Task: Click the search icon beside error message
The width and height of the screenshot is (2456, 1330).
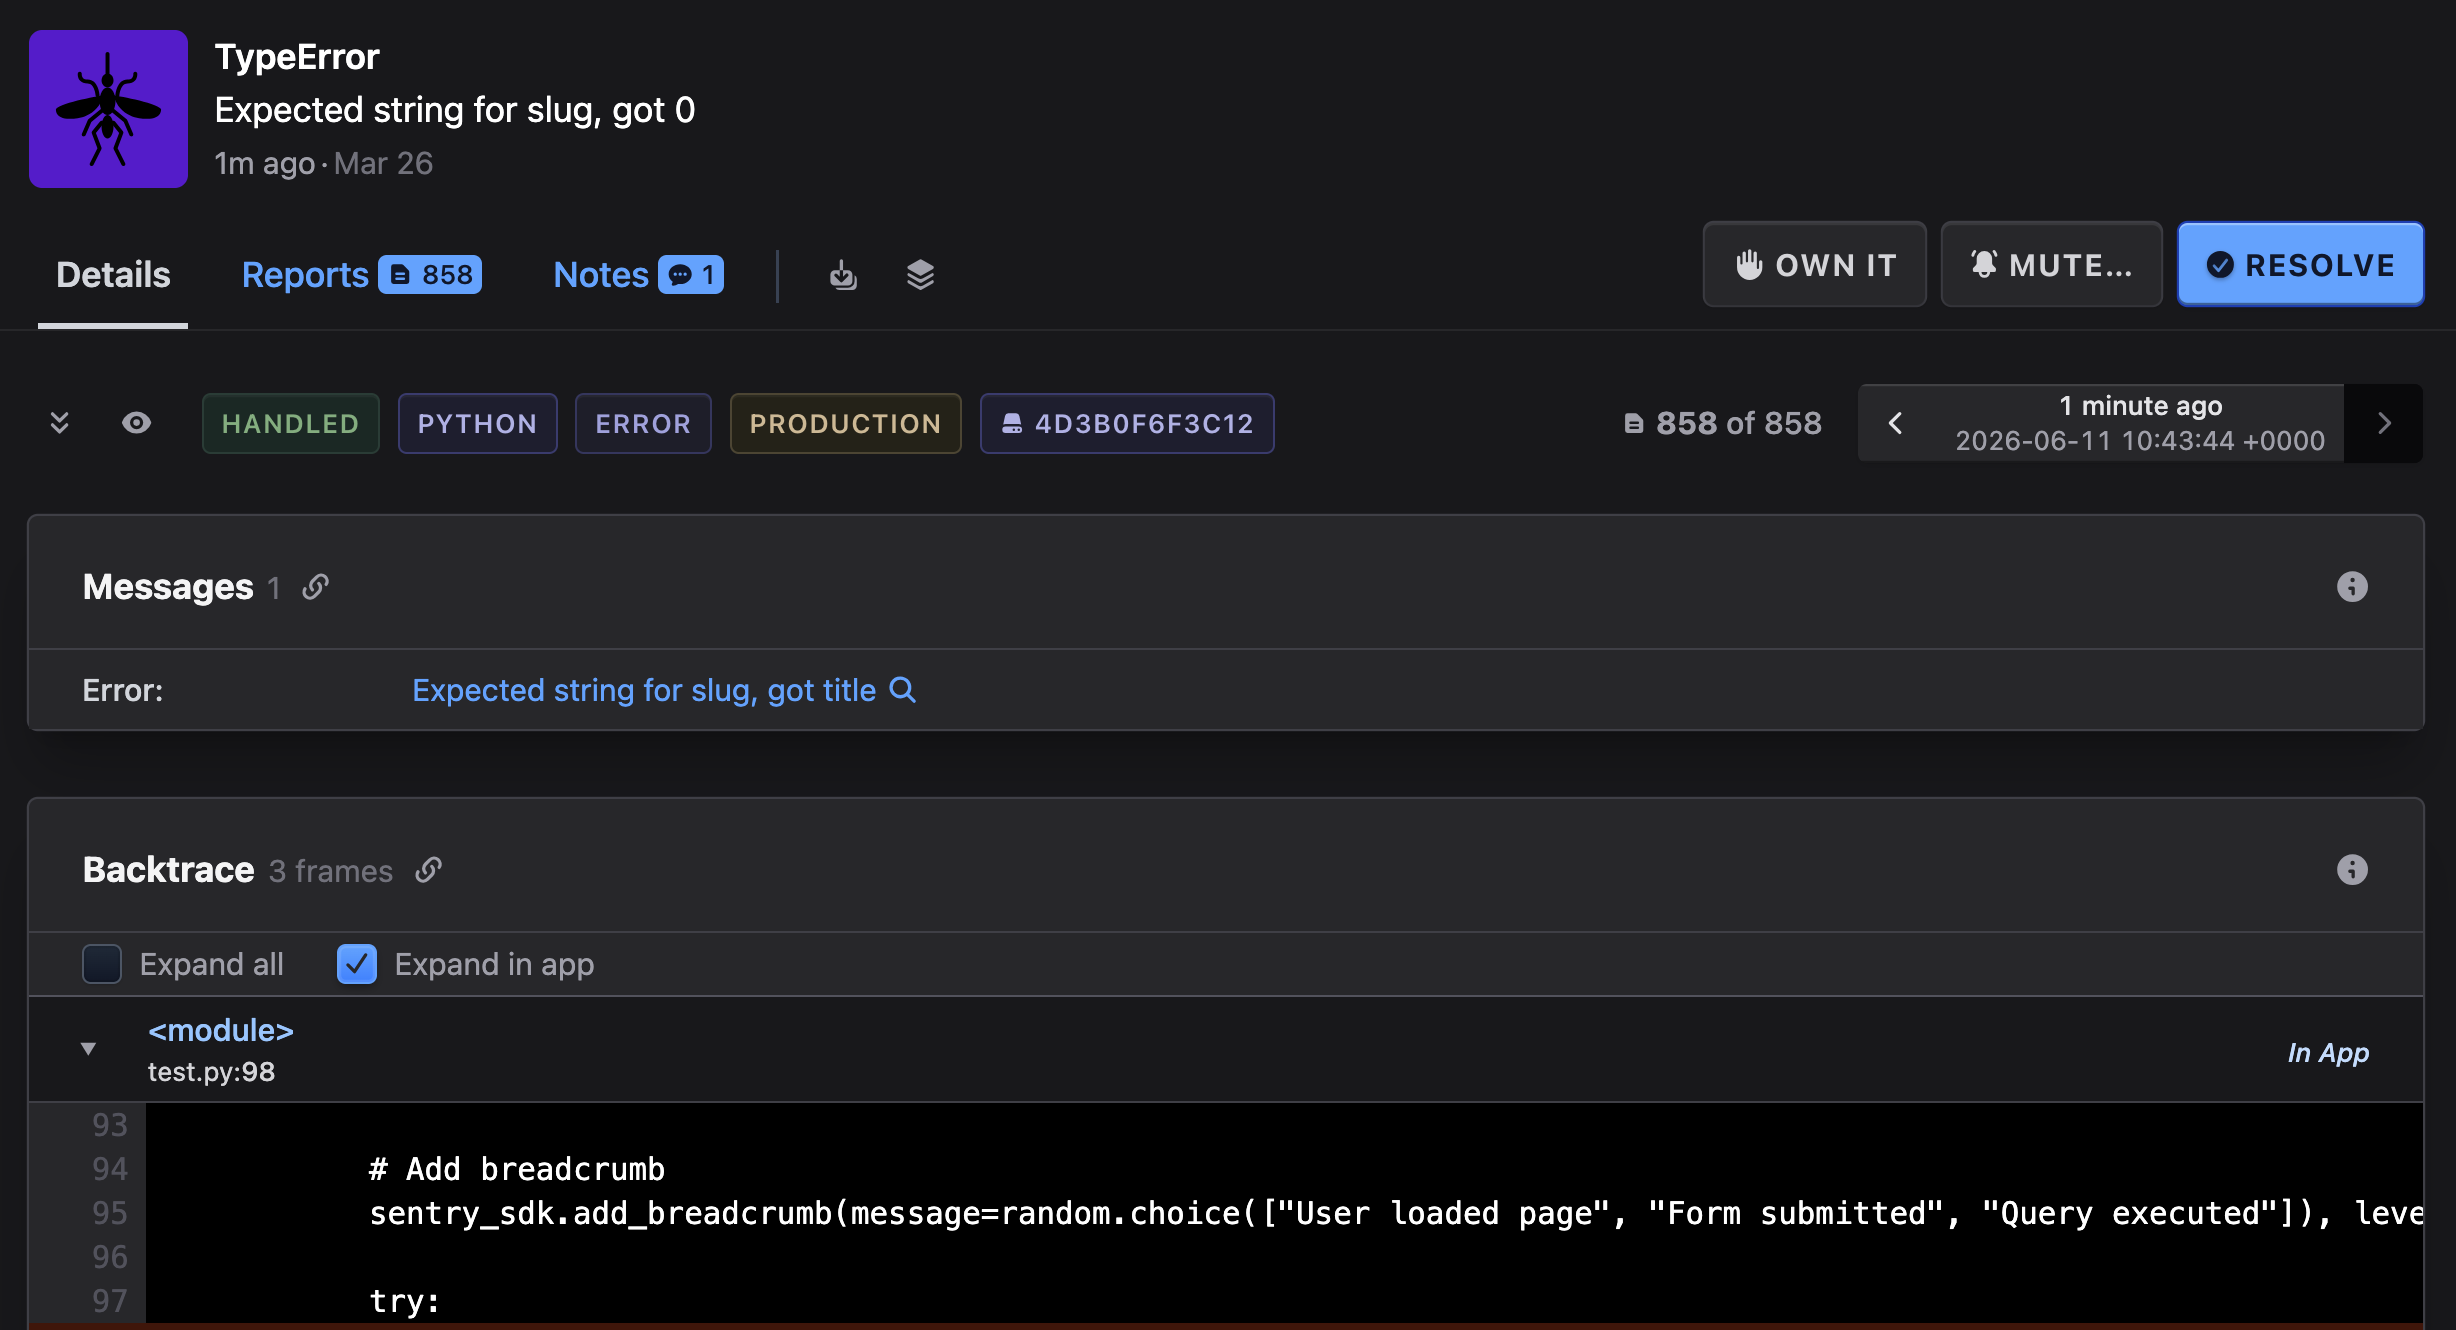Action: coord(903,690)
